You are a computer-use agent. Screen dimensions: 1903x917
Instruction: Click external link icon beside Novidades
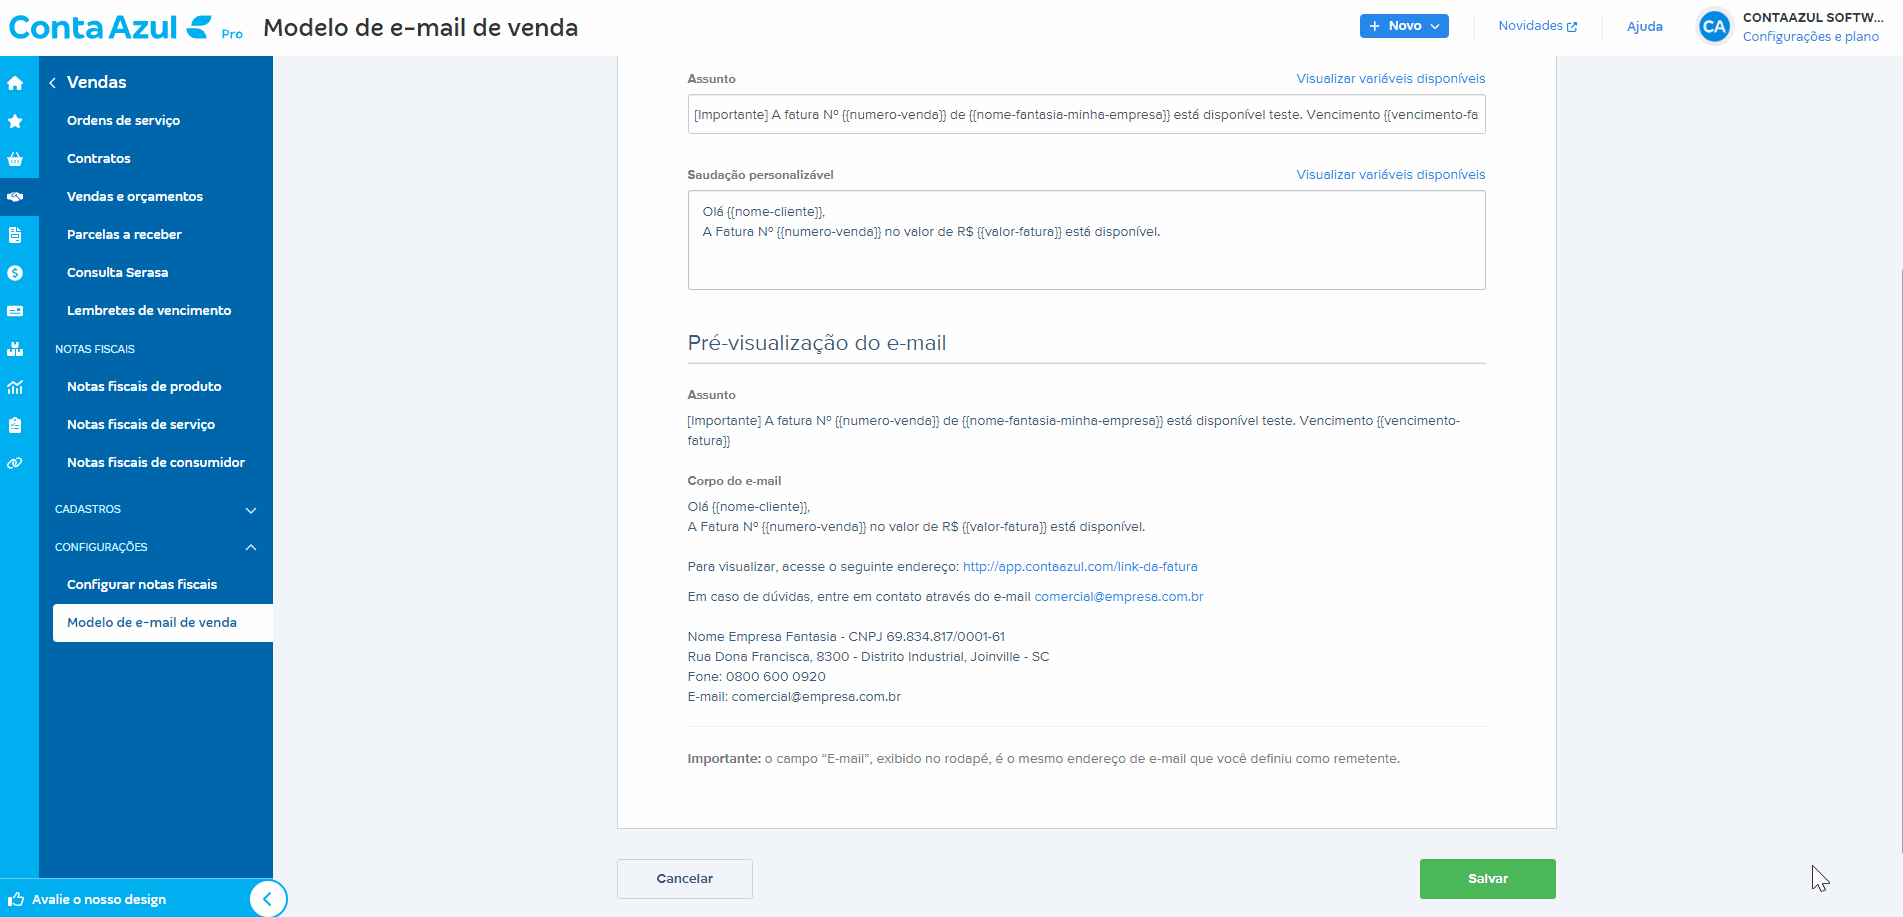(1572, 27)
